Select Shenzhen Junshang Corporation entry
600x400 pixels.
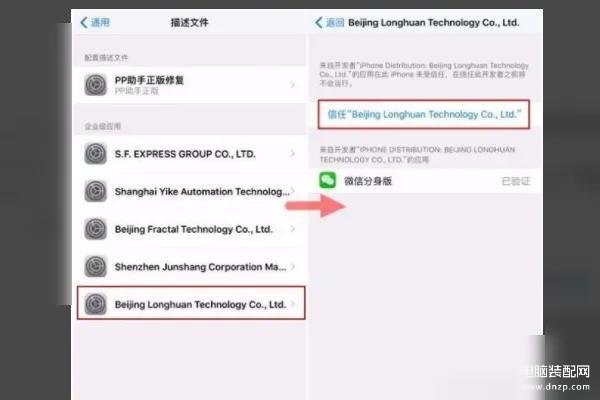190,266
